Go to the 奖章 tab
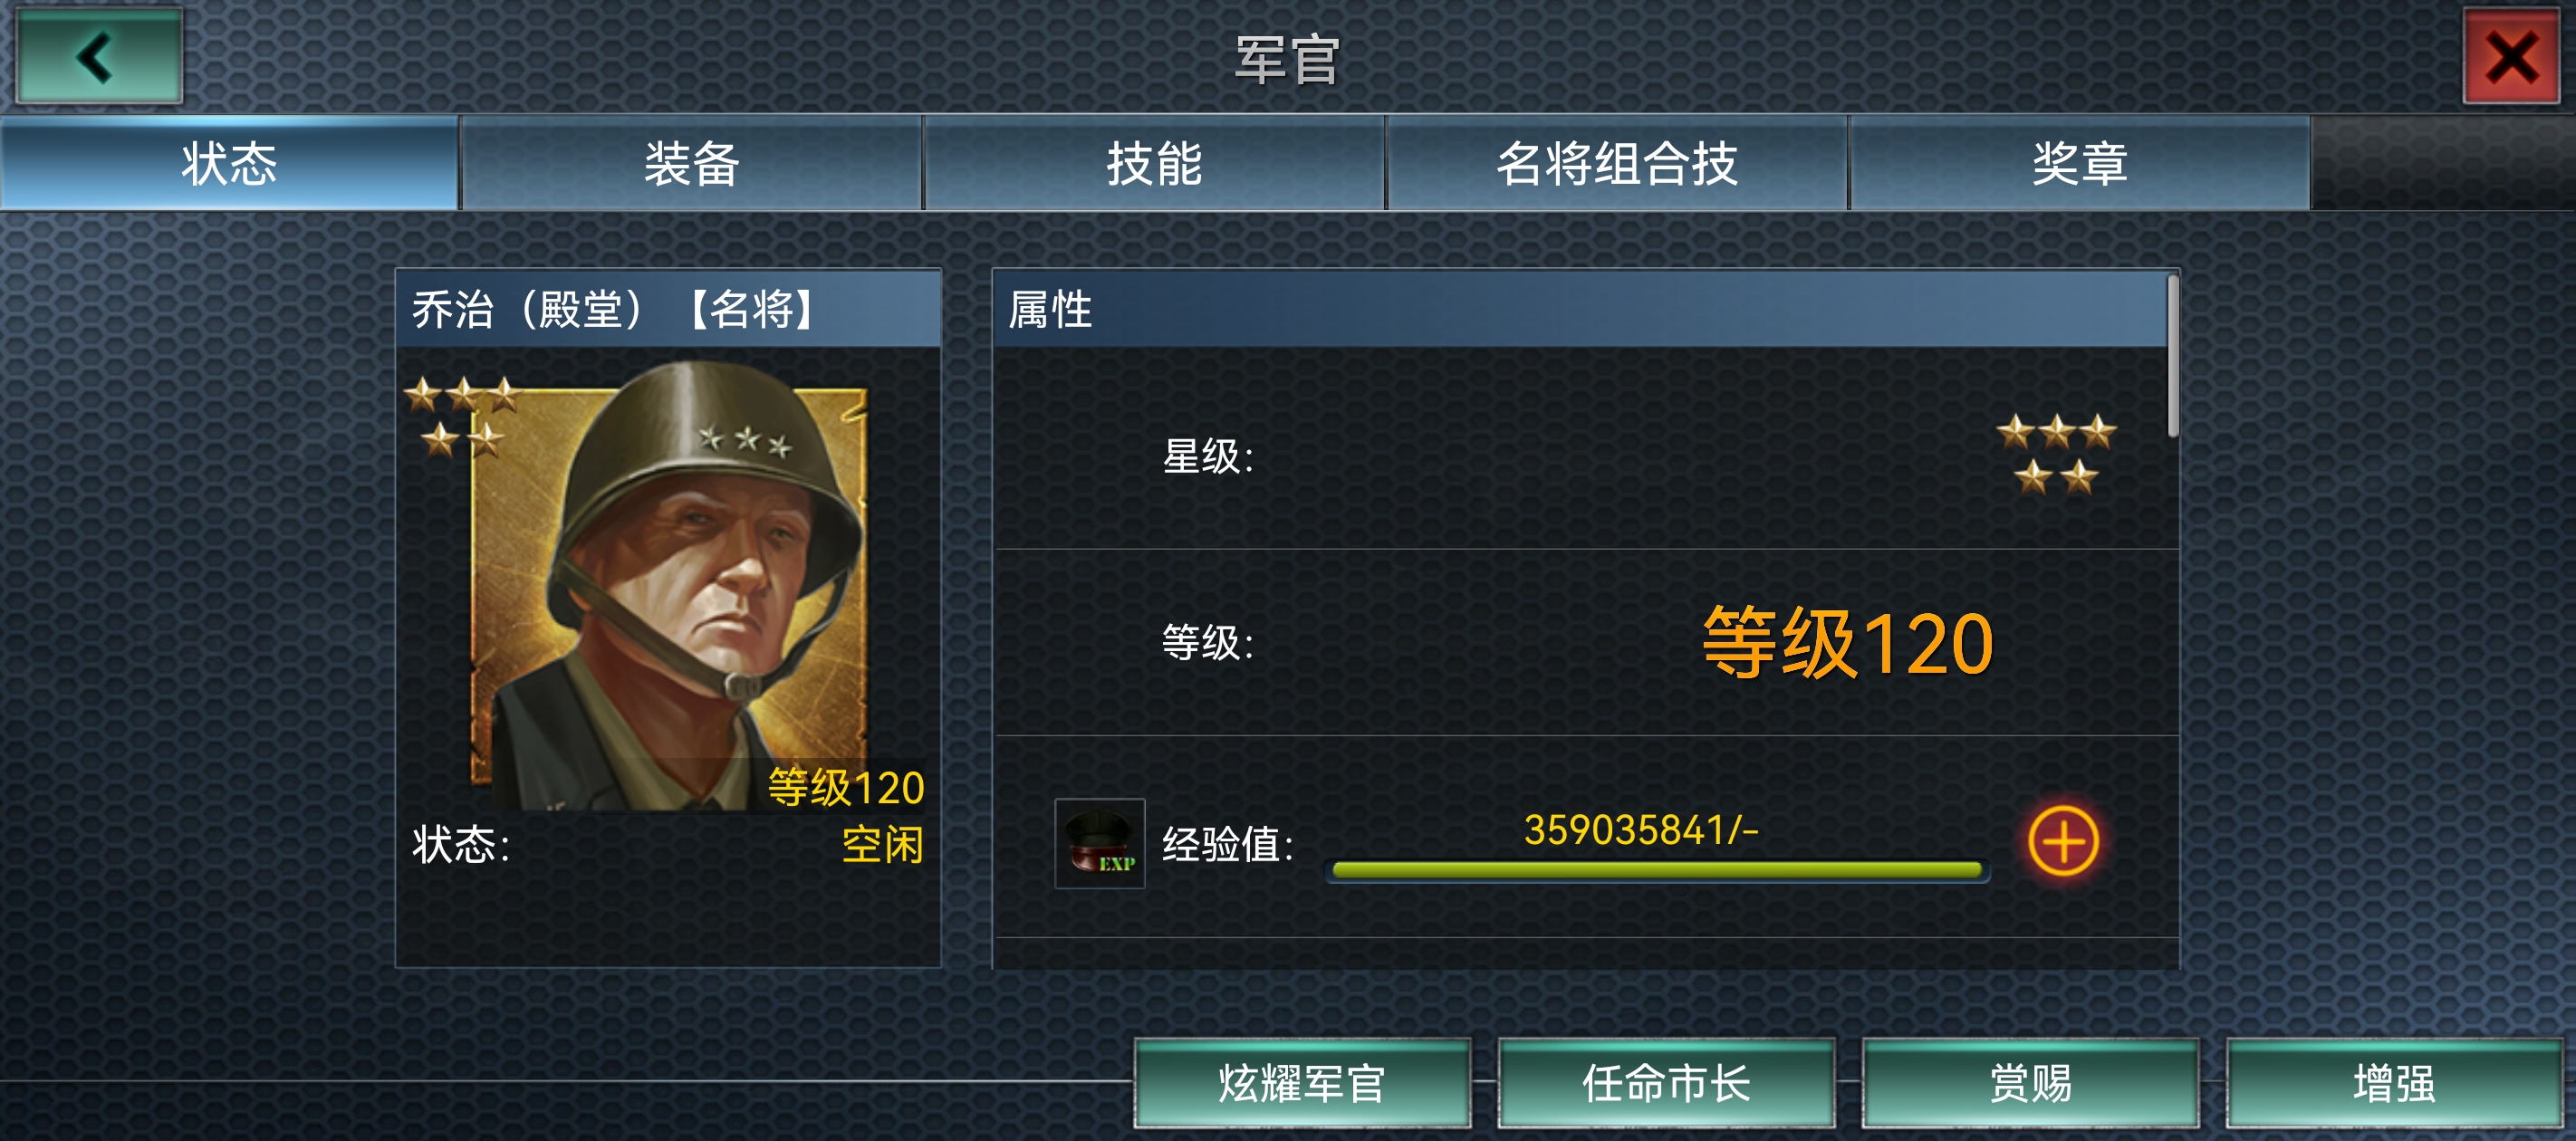 (2080, 163)
